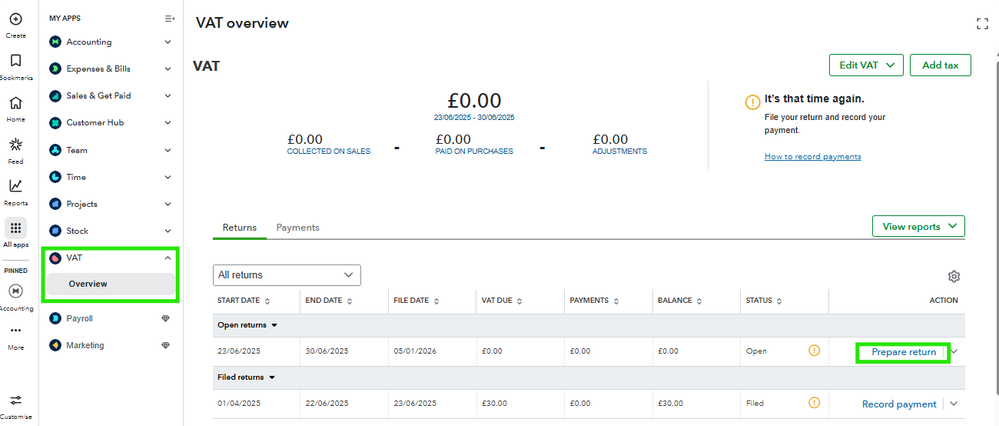Collapse the My Apps menu panel
The height and width of the screenshot is (426, 999).
169,19
